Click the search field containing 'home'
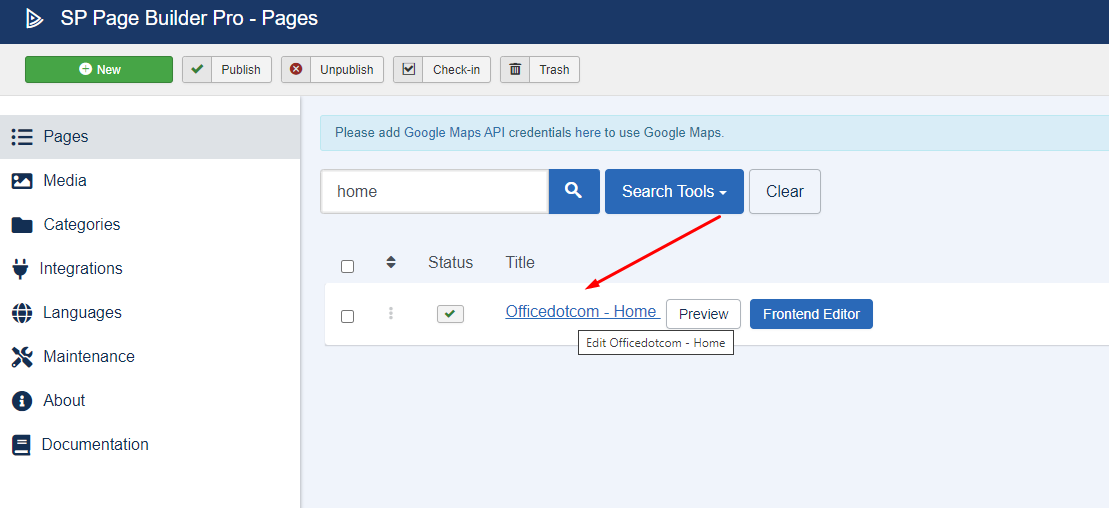This screenshot has width=1109, height=508. pos(435,191)
